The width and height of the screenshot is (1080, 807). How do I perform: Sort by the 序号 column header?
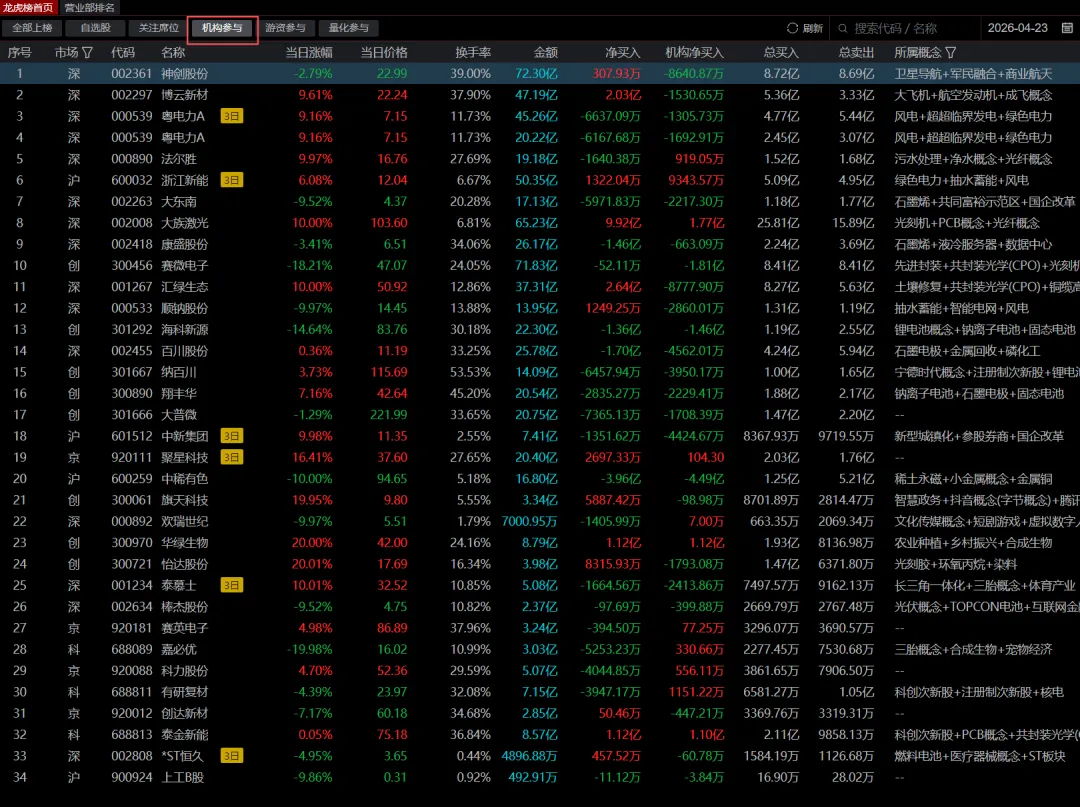click(19, 52)
